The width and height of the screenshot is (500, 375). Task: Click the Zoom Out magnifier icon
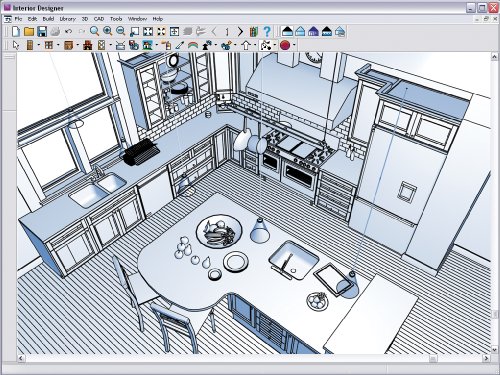tap(121, 31)
